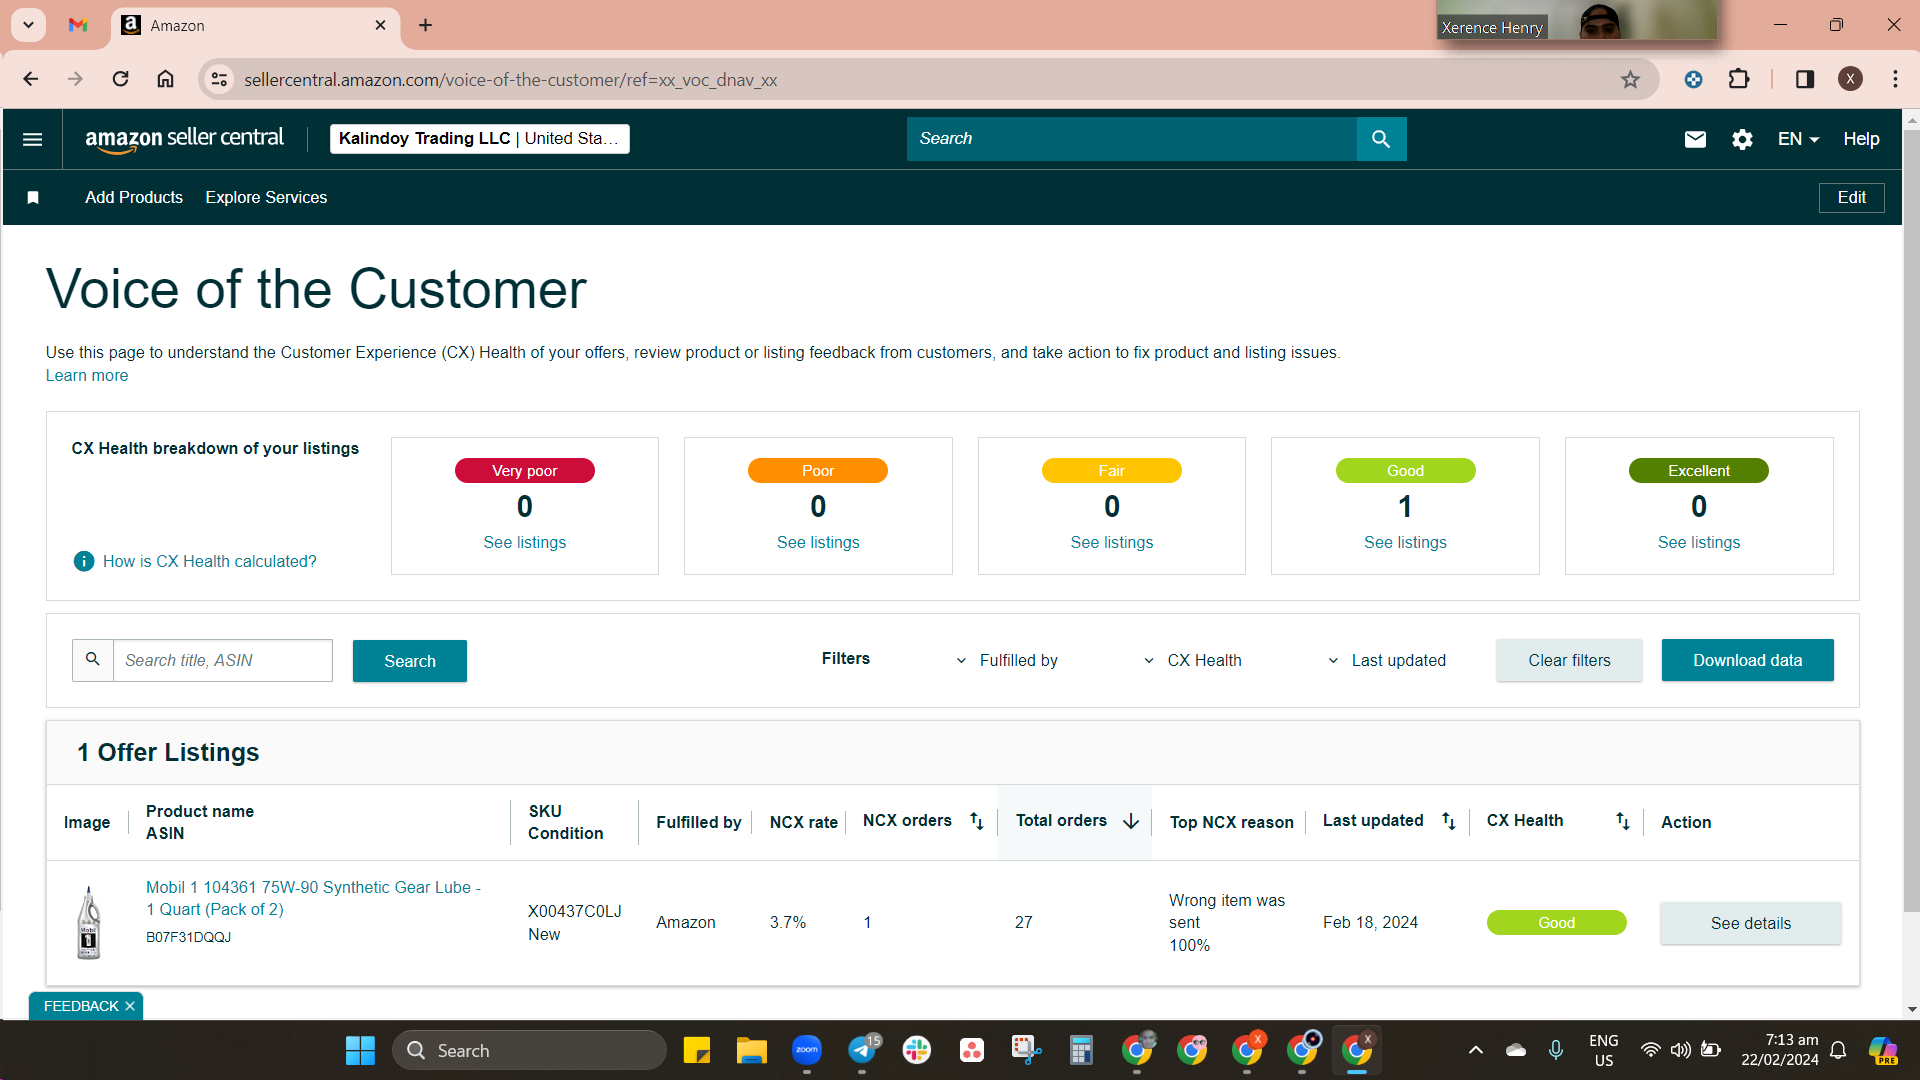This screenshot has height=1080, width=1920.
Task: See listings under Fair
Action: (x=1111, y=542)
